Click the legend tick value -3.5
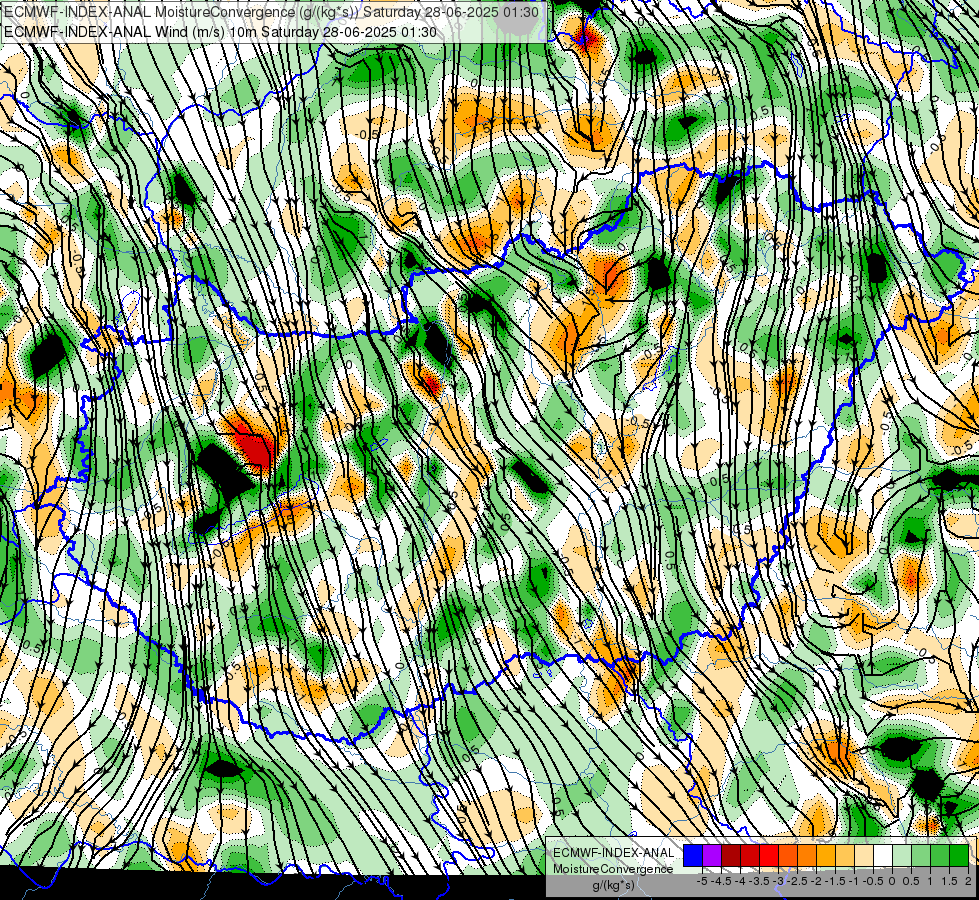979x900 pixels. (759, 881)
